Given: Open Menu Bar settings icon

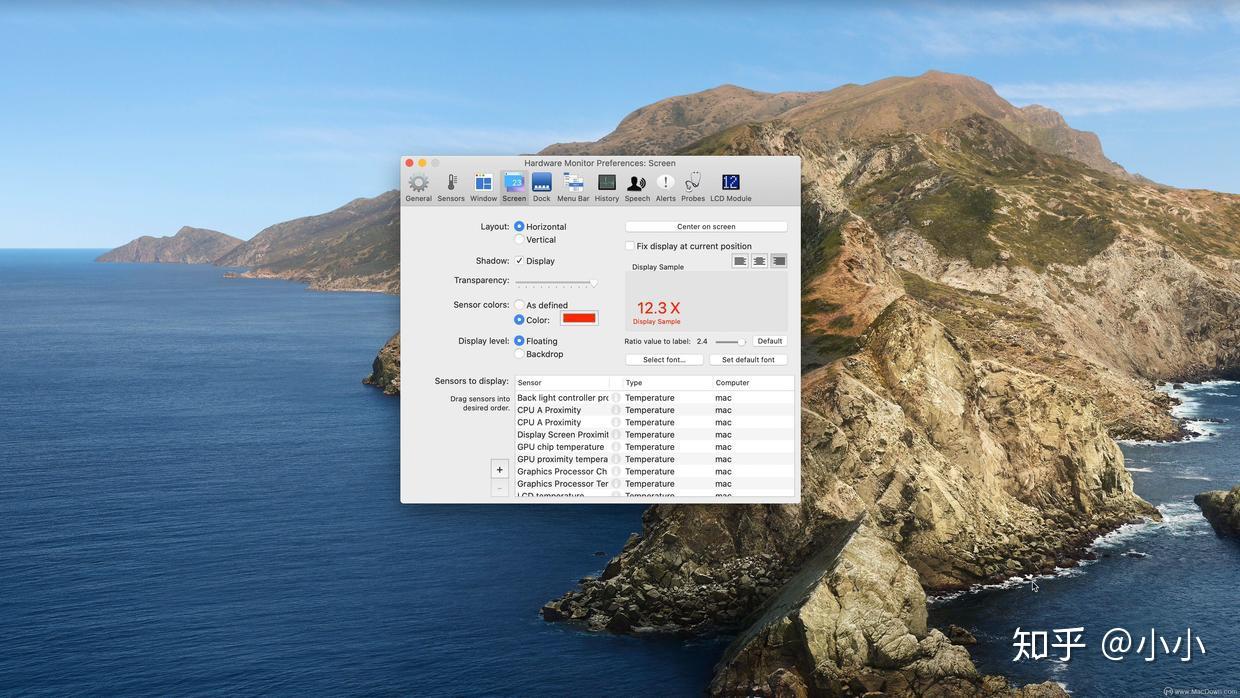Looking at the screenshot, I should click(572, 183).
